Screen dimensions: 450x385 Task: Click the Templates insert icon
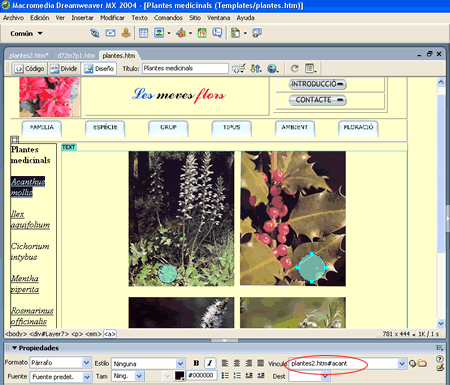pos(236,33)
